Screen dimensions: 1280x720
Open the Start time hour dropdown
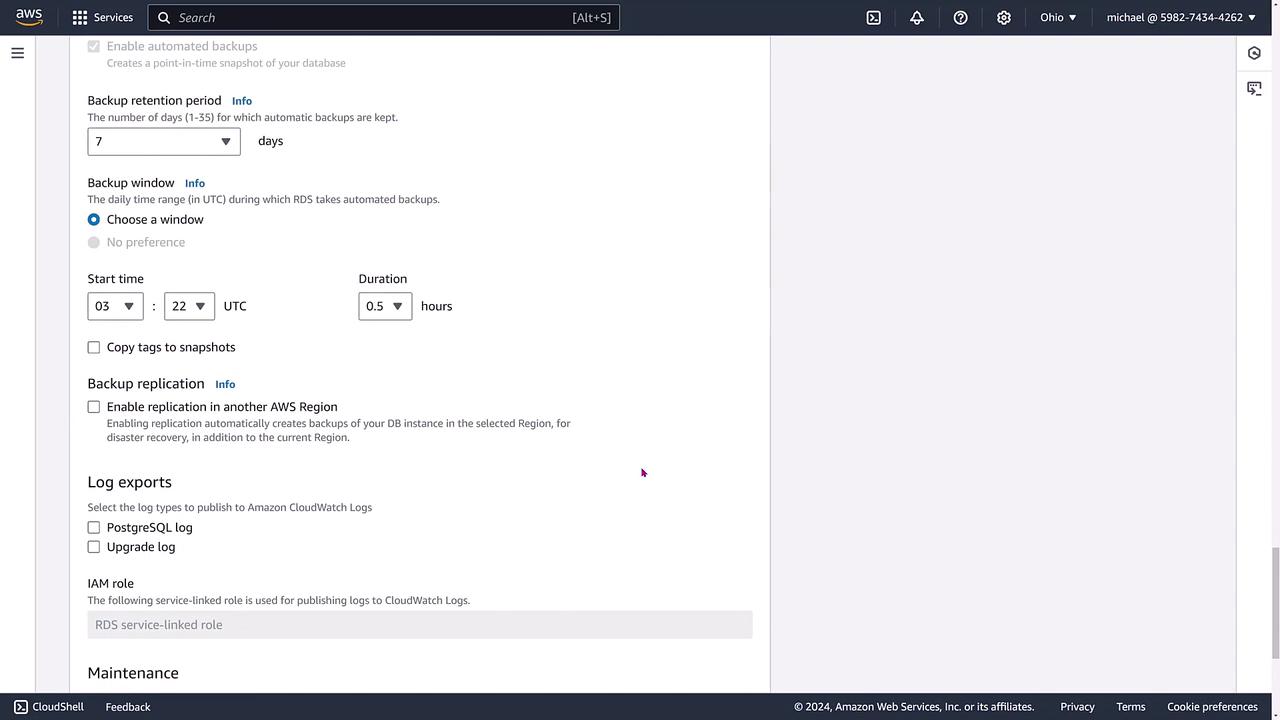pyautogui.click(x=115, y=306)
